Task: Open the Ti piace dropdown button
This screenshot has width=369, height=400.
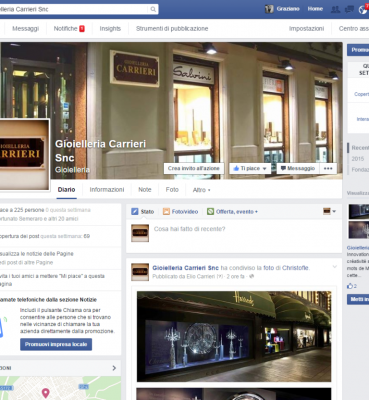Action: pyautogui.click(x=250, y=168)
